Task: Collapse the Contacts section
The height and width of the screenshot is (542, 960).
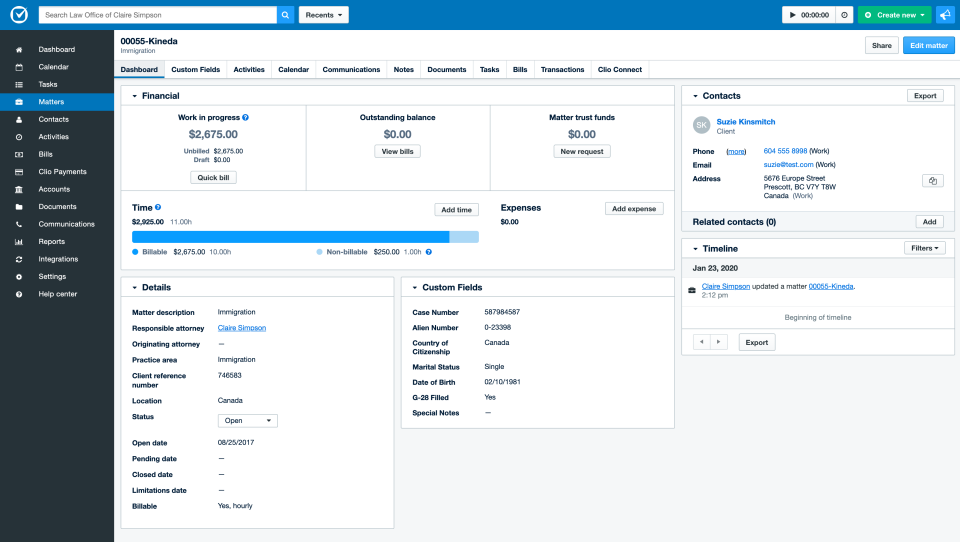Action: click(696, 96)
